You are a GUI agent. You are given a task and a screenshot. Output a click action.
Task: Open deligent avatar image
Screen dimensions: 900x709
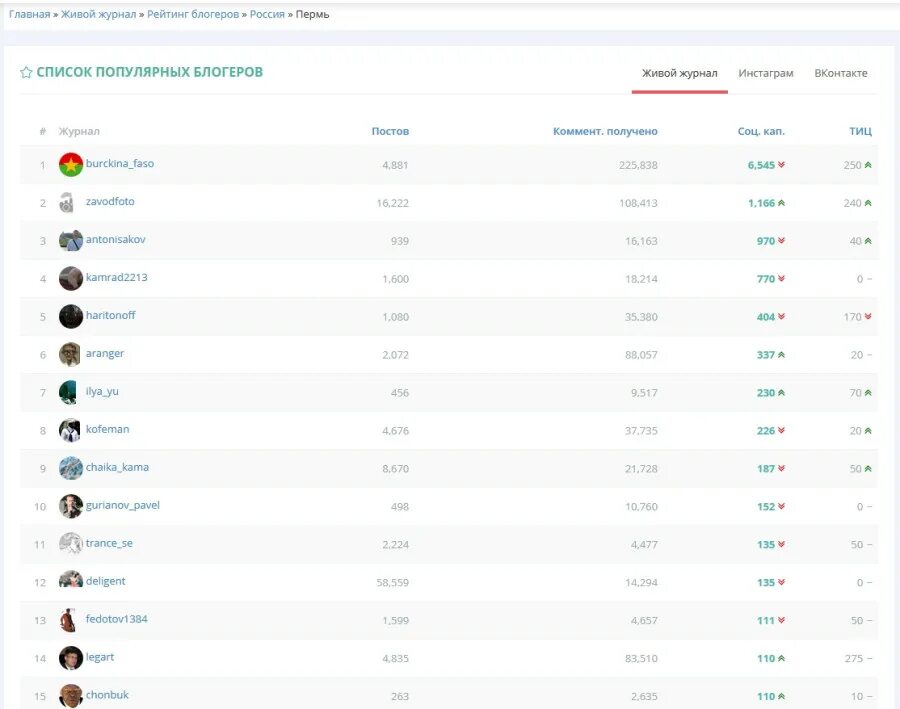point(71,580)
